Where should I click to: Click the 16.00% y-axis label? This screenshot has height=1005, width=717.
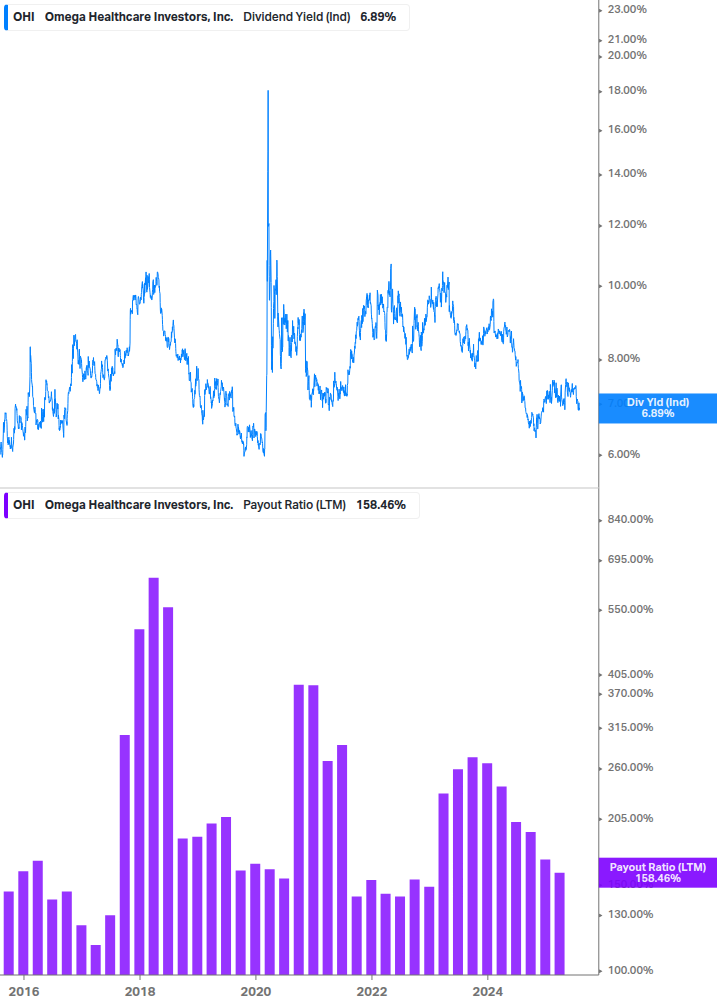point(627,129)
